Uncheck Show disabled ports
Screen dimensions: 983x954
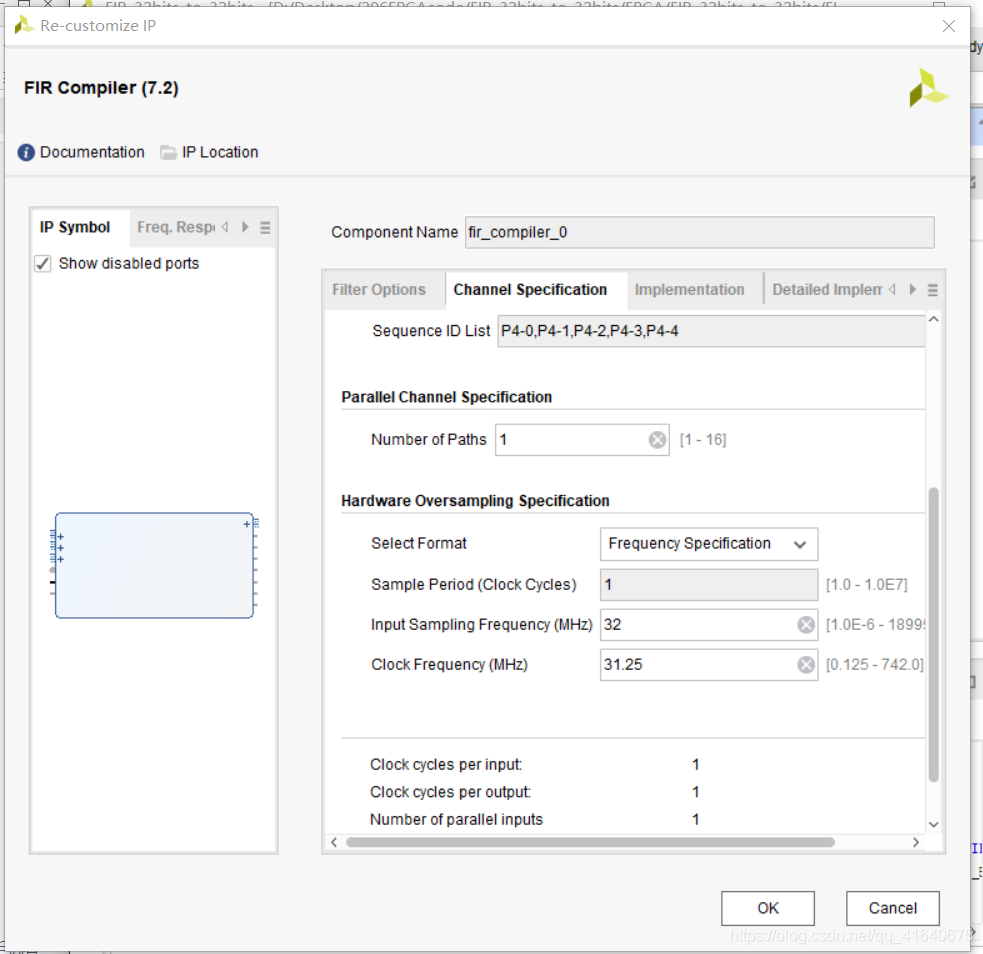tap(43, 264)
